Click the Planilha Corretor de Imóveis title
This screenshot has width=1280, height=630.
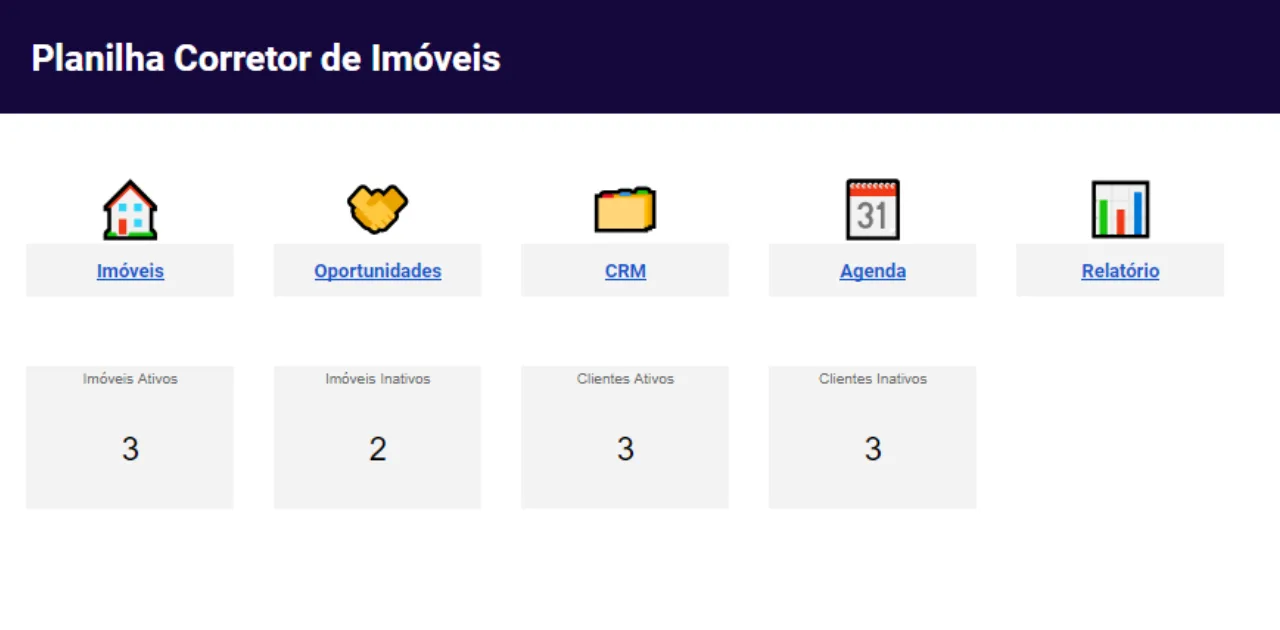pos(265,58)
